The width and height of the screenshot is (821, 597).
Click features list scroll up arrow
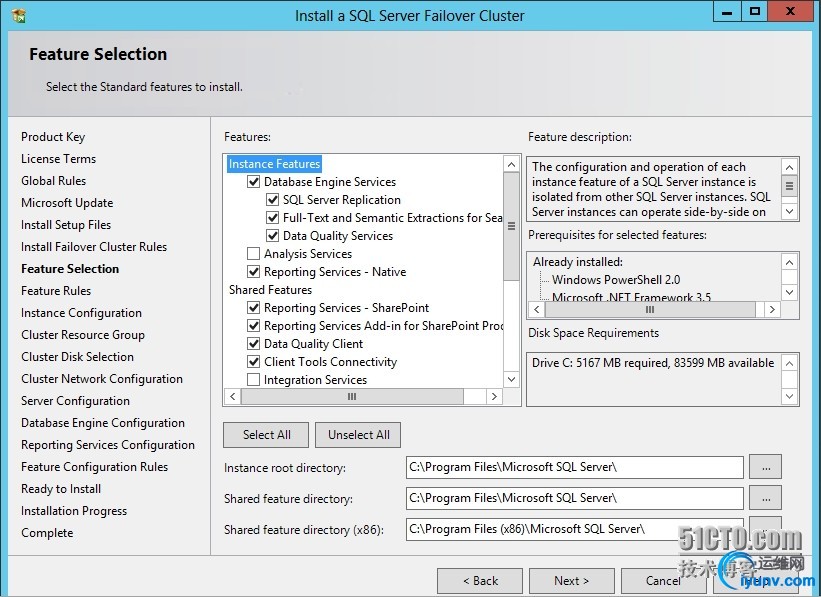coord(511,164)
